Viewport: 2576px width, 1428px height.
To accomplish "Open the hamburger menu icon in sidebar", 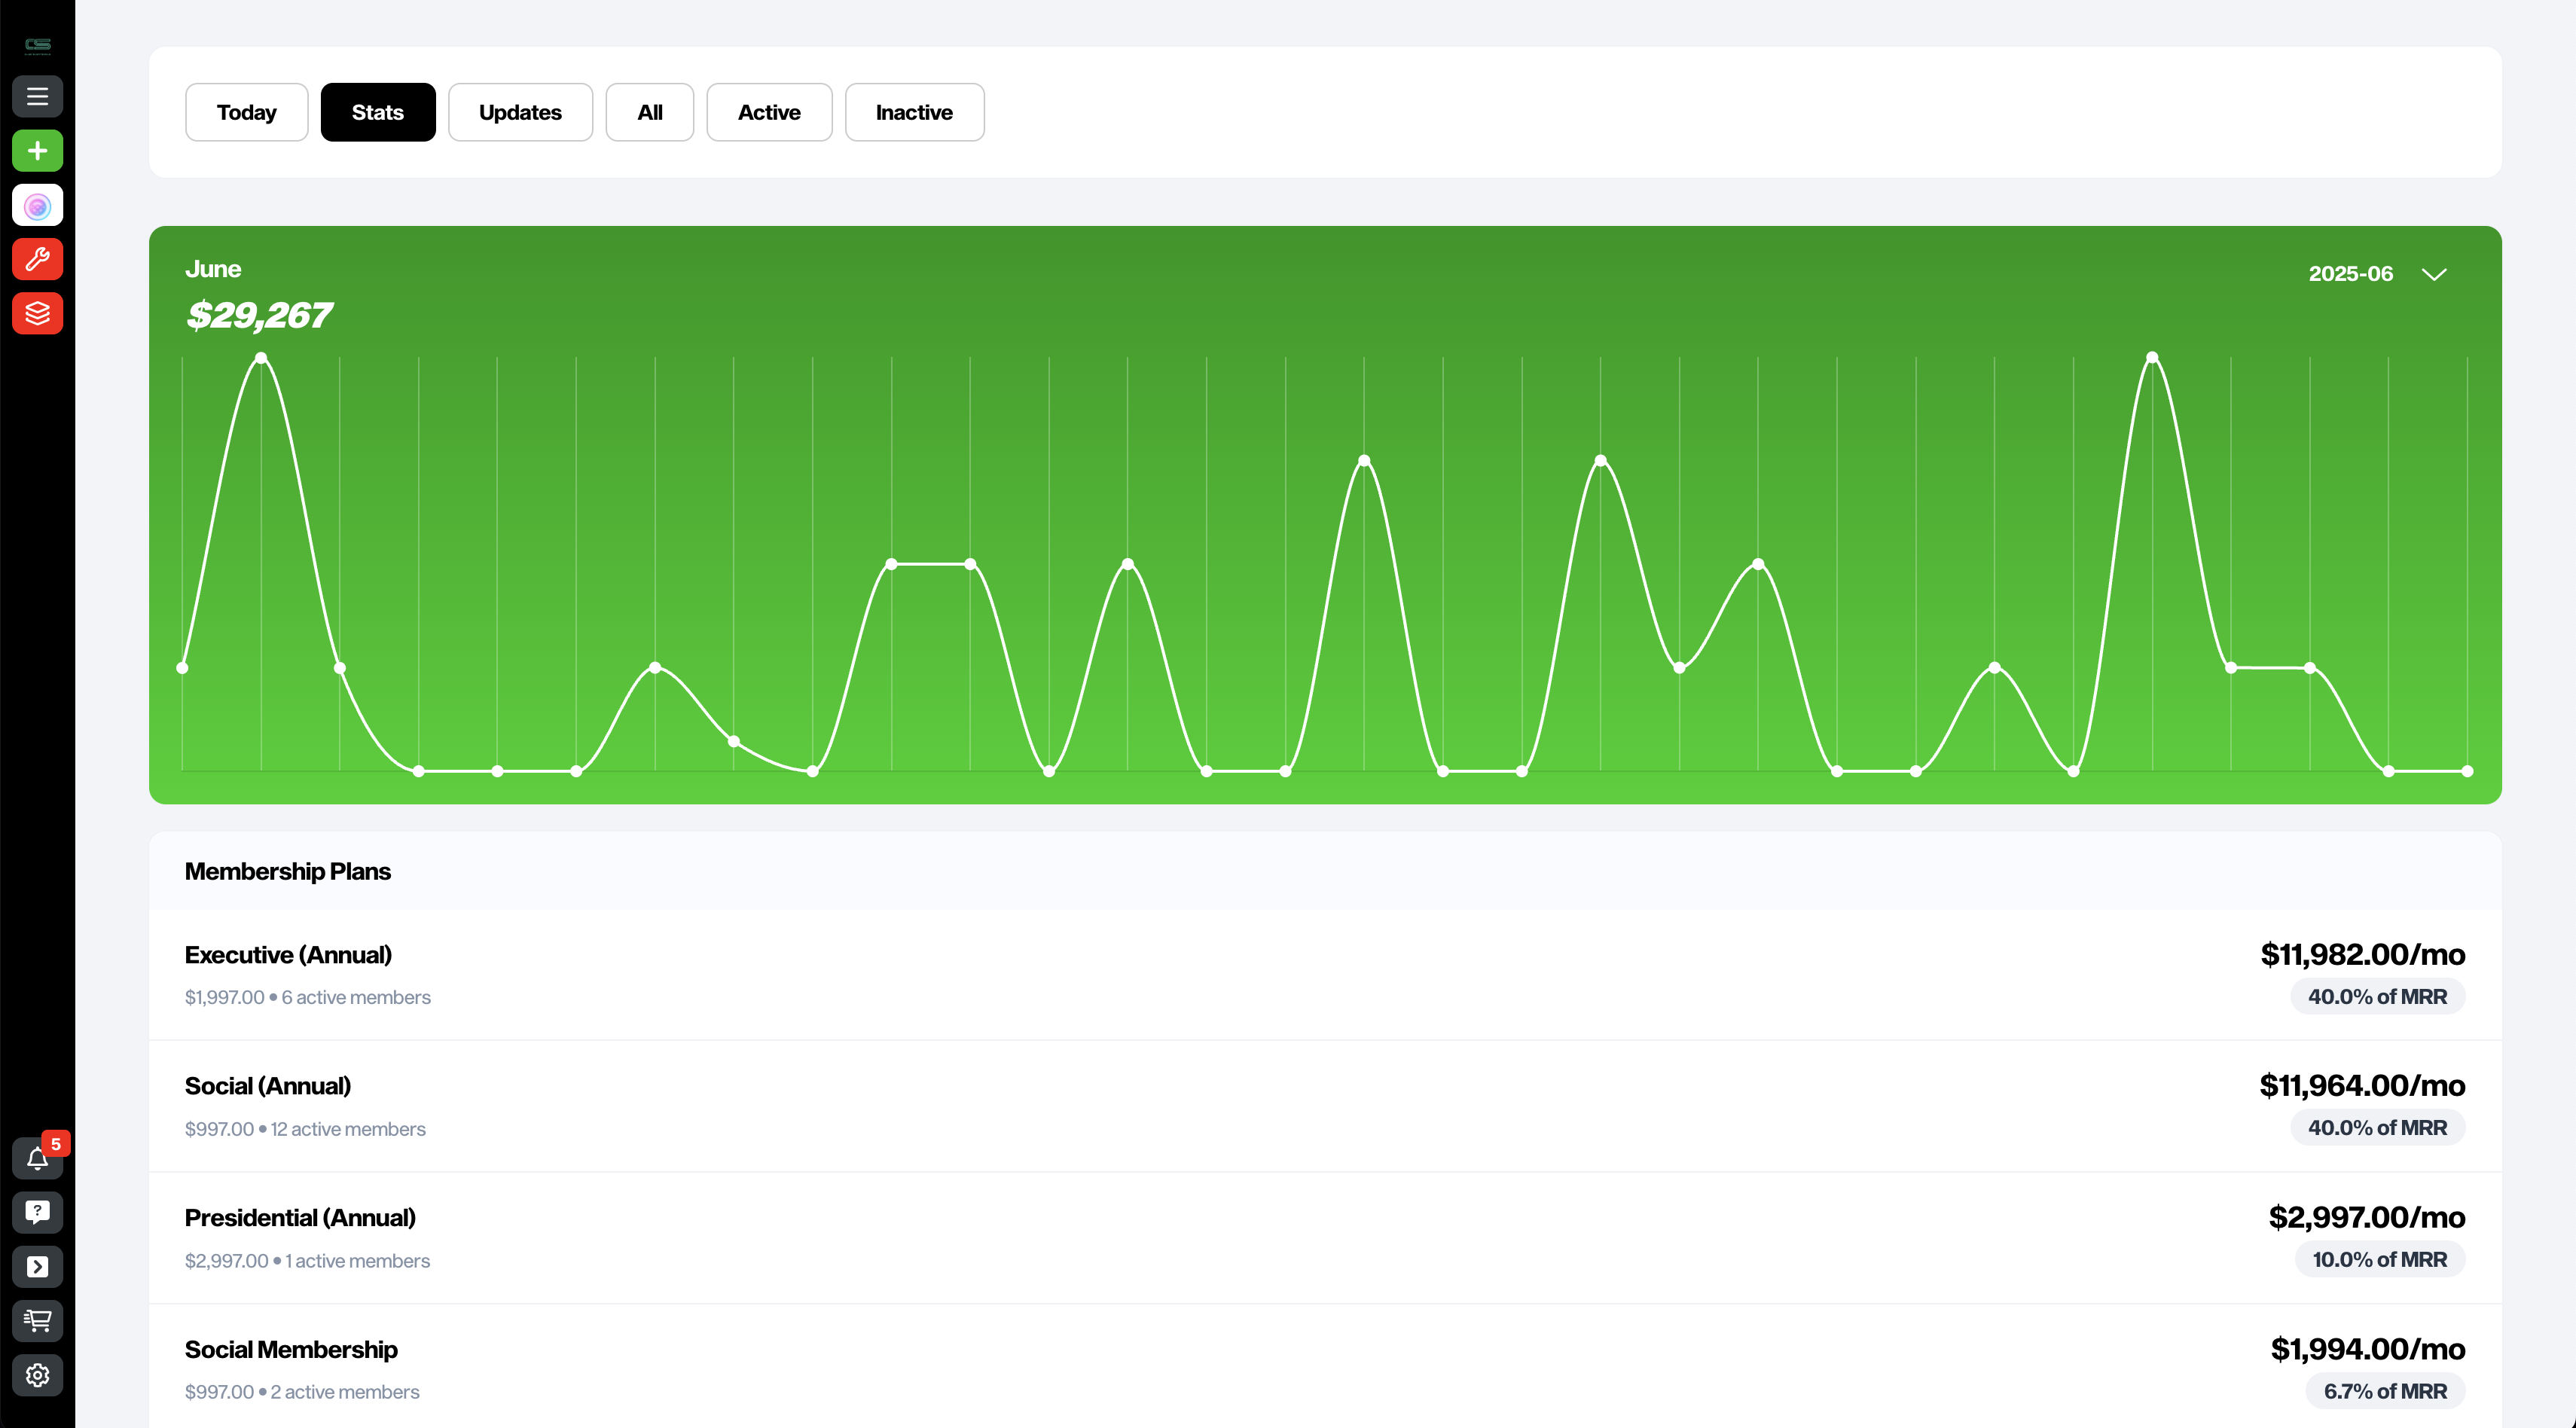I will 37,97.
